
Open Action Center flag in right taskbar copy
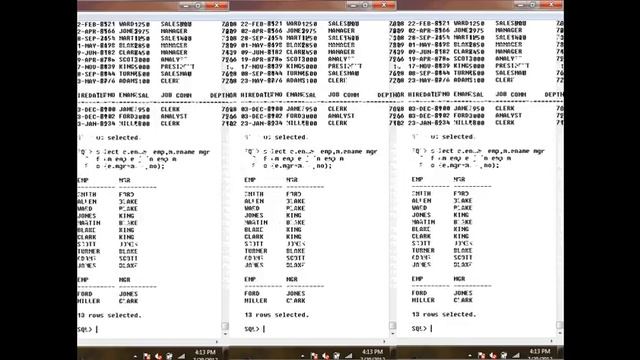(x=482, y=356)
